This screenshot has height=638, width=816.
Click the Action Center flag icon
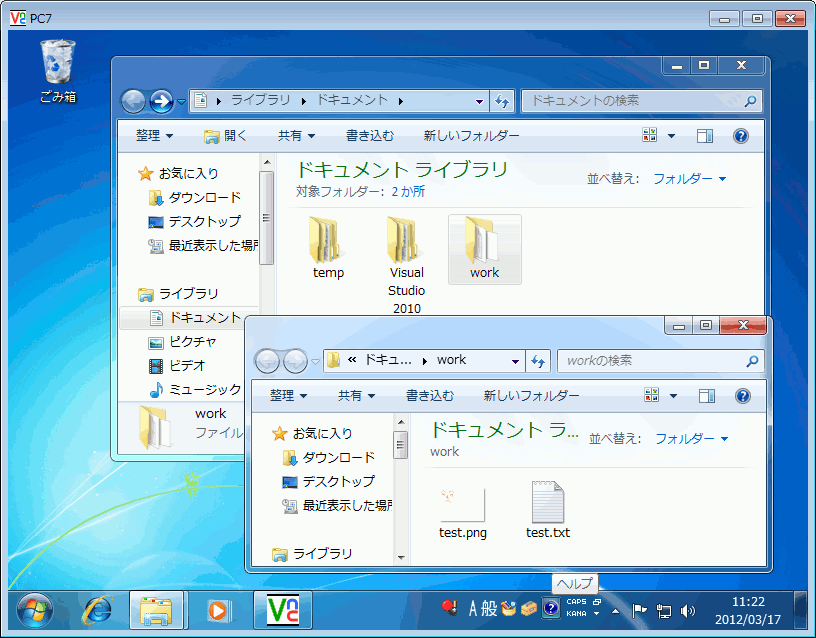pyautogui.click(x=638, y=608)
